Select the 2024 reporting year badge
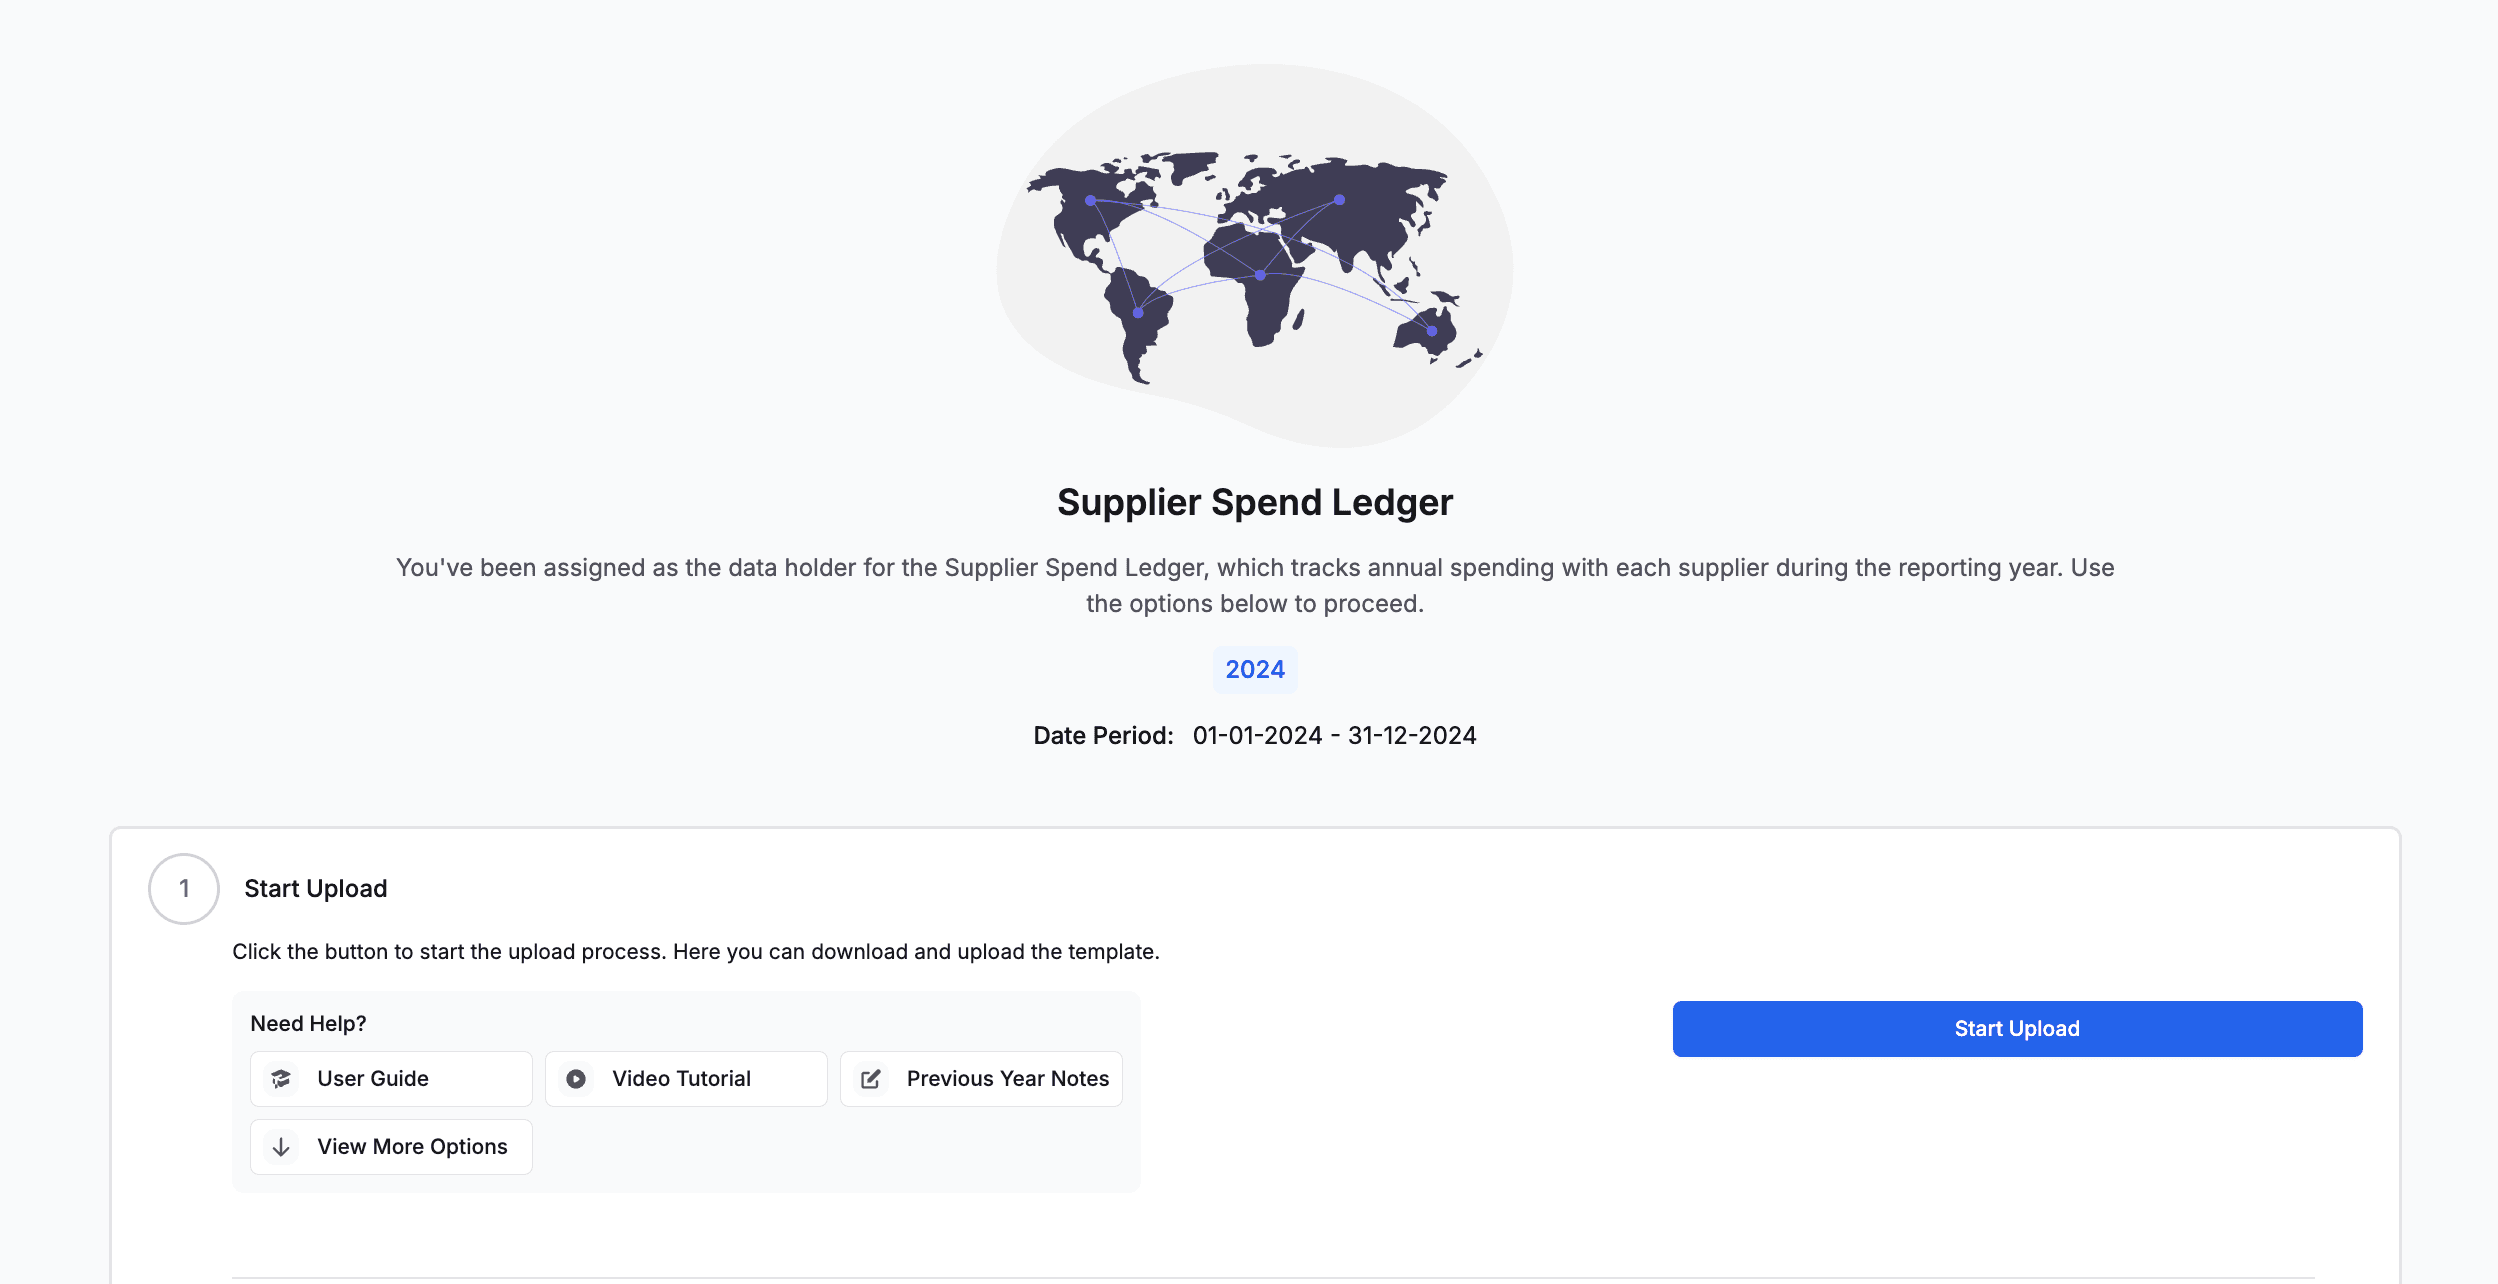This screenshot has width=2498, height=1284. 1255,670
